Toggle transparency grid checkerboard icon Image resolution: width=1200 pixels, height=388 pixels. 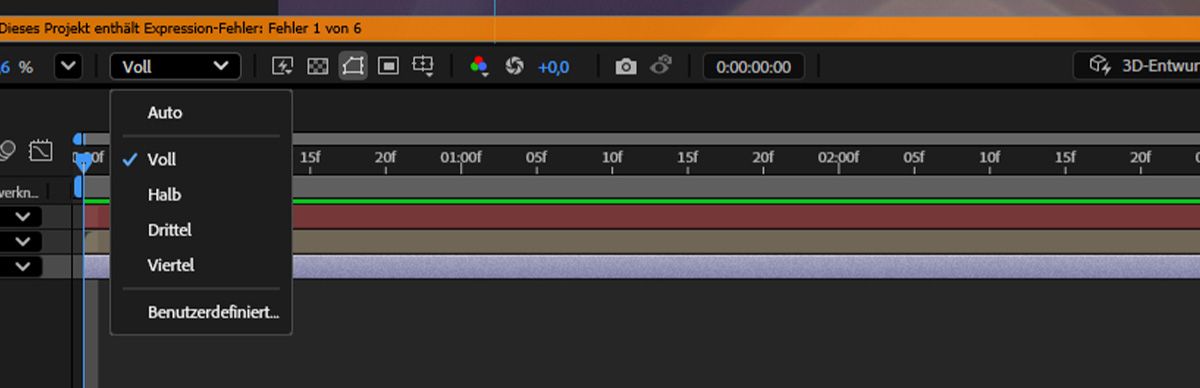[x=317, y=66]
